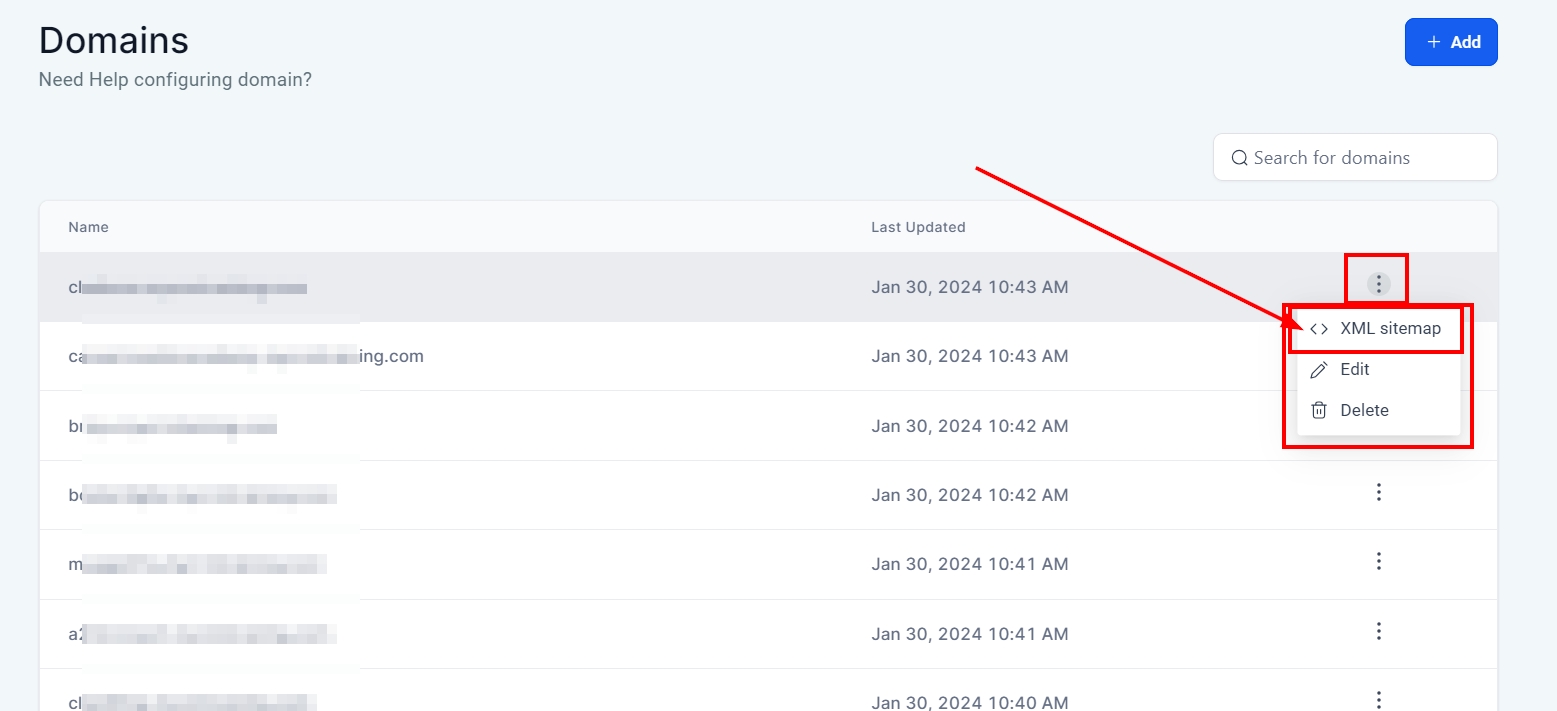This screenshot has width=1557, height=711.
Task: Choose Edit in the row actions menu
Action: tap(1355, 370)
